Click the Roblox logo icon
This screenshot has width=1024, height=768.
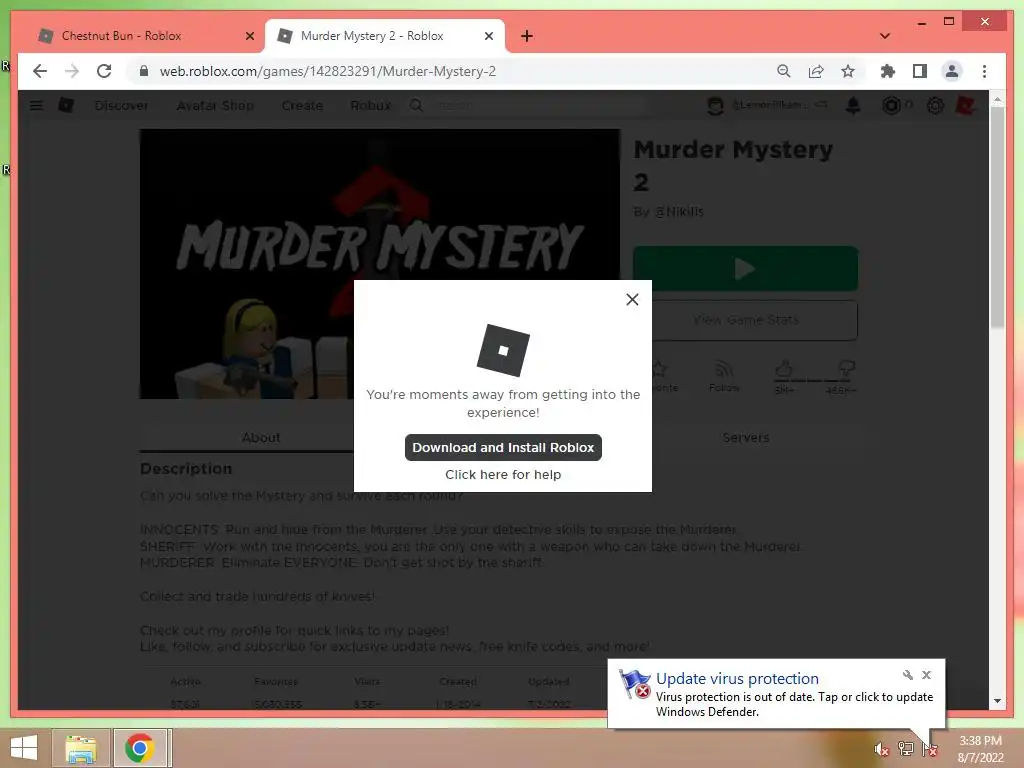[x=66, y=104]
